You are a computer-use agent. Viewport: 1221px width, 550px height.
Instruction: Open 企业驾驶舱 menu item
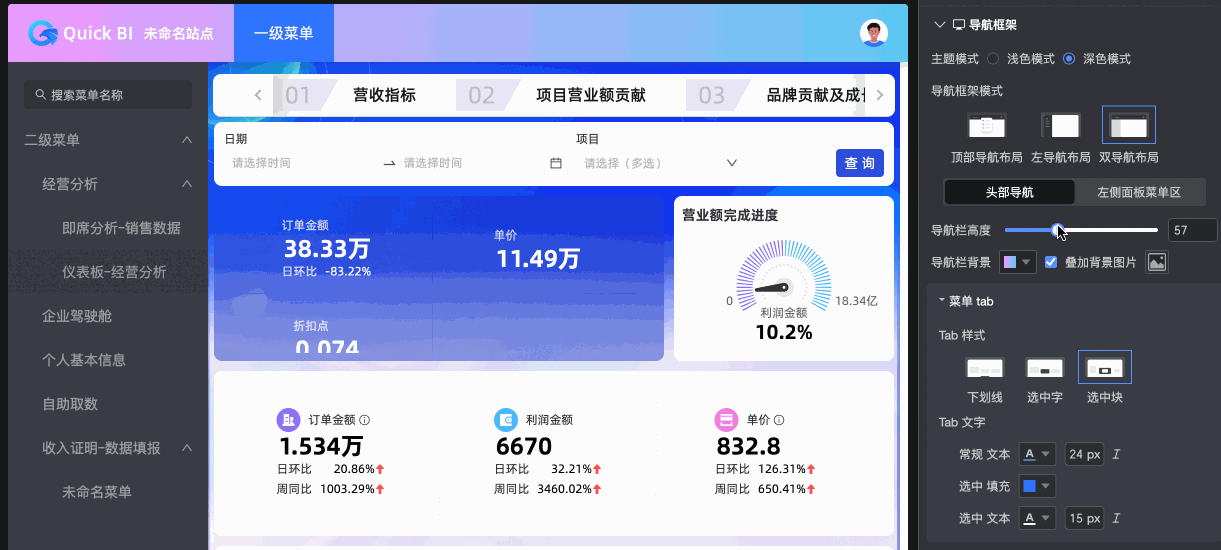point(77,316)
